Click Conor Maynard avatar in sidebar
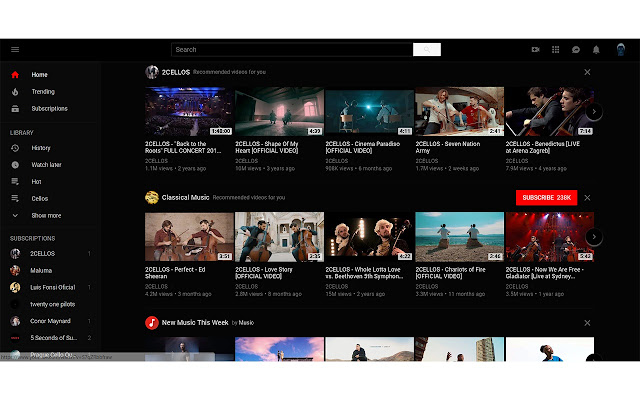Screen dimensions: 640x400 15,321
